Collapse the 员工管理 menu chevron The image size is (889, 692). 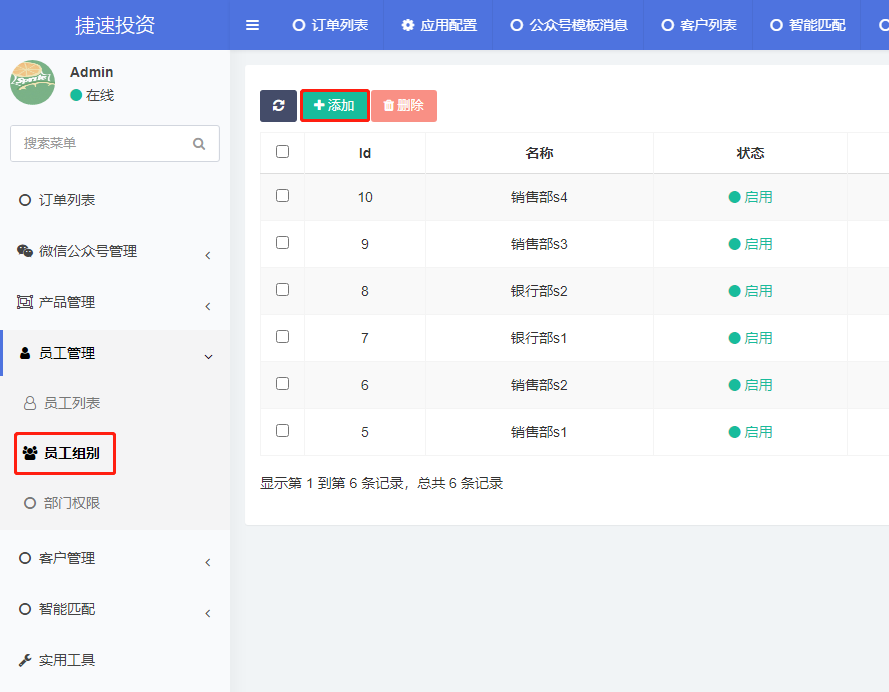(x=208, y=357)
